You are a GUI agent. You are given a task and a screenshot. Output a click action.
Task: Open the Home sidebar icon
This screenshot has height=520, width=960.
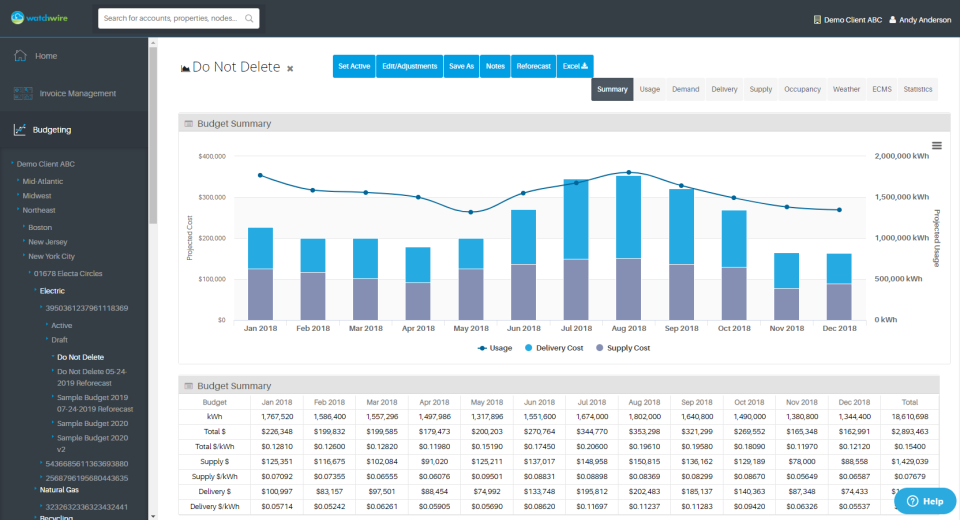[x=20, y=56]
